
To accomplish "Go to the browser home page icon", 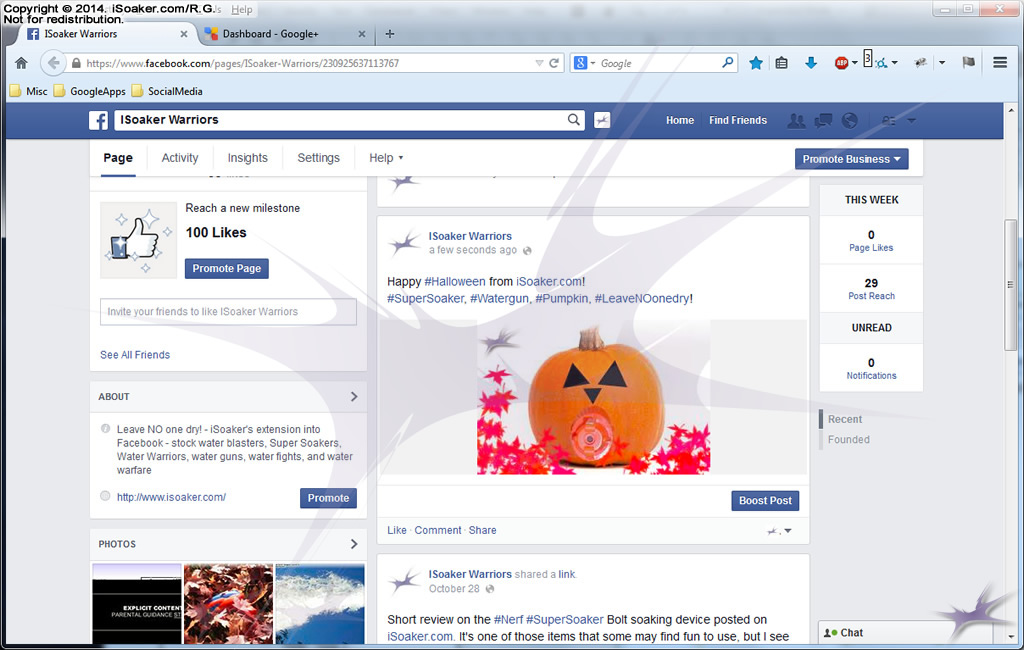I will pyautogui.click(x=22, y=63).
